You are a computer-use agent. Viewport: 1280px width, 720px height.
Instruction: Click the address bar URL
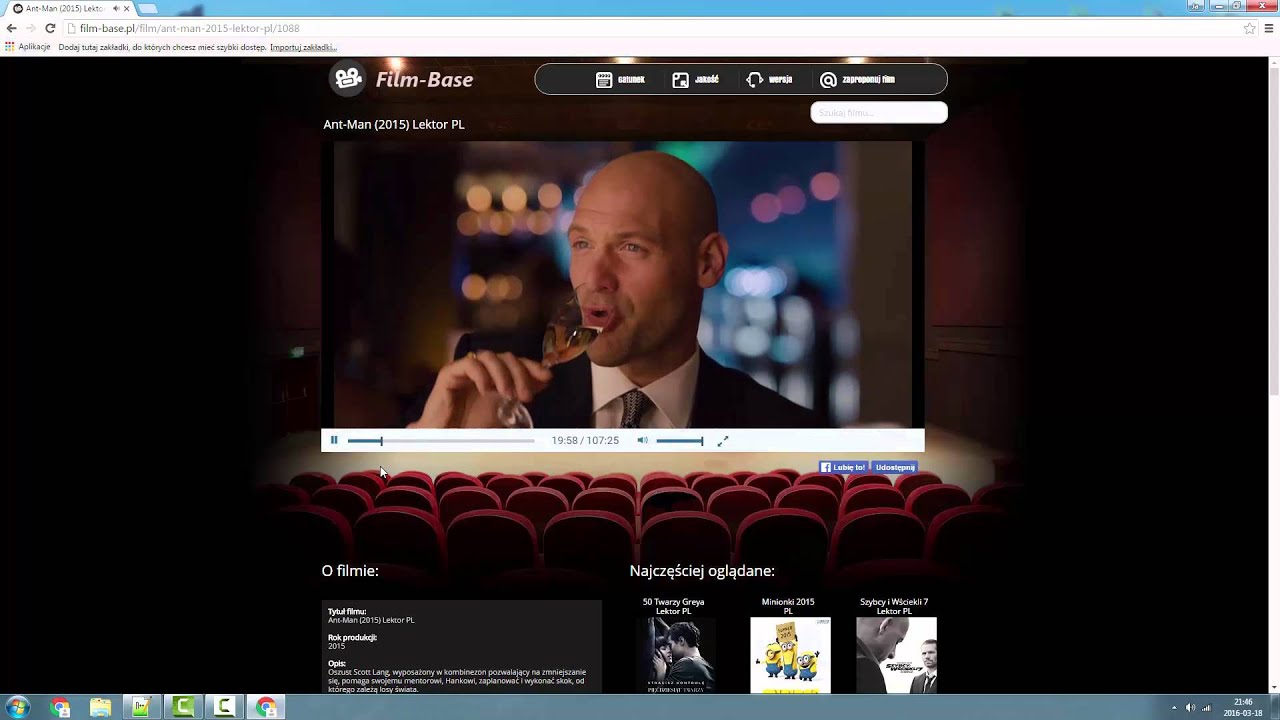pos(190,28)
